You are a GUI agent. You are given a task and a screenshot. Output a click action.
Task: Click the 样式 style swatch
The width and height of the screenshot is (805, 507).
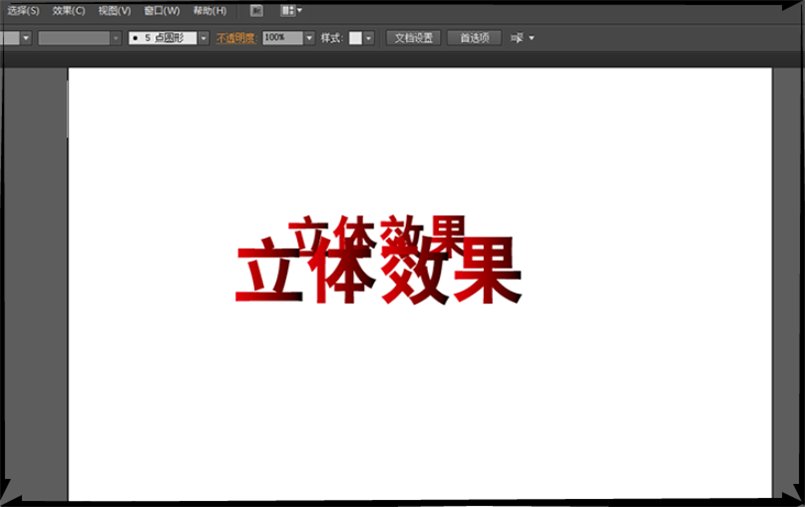(x=355, y=38)
